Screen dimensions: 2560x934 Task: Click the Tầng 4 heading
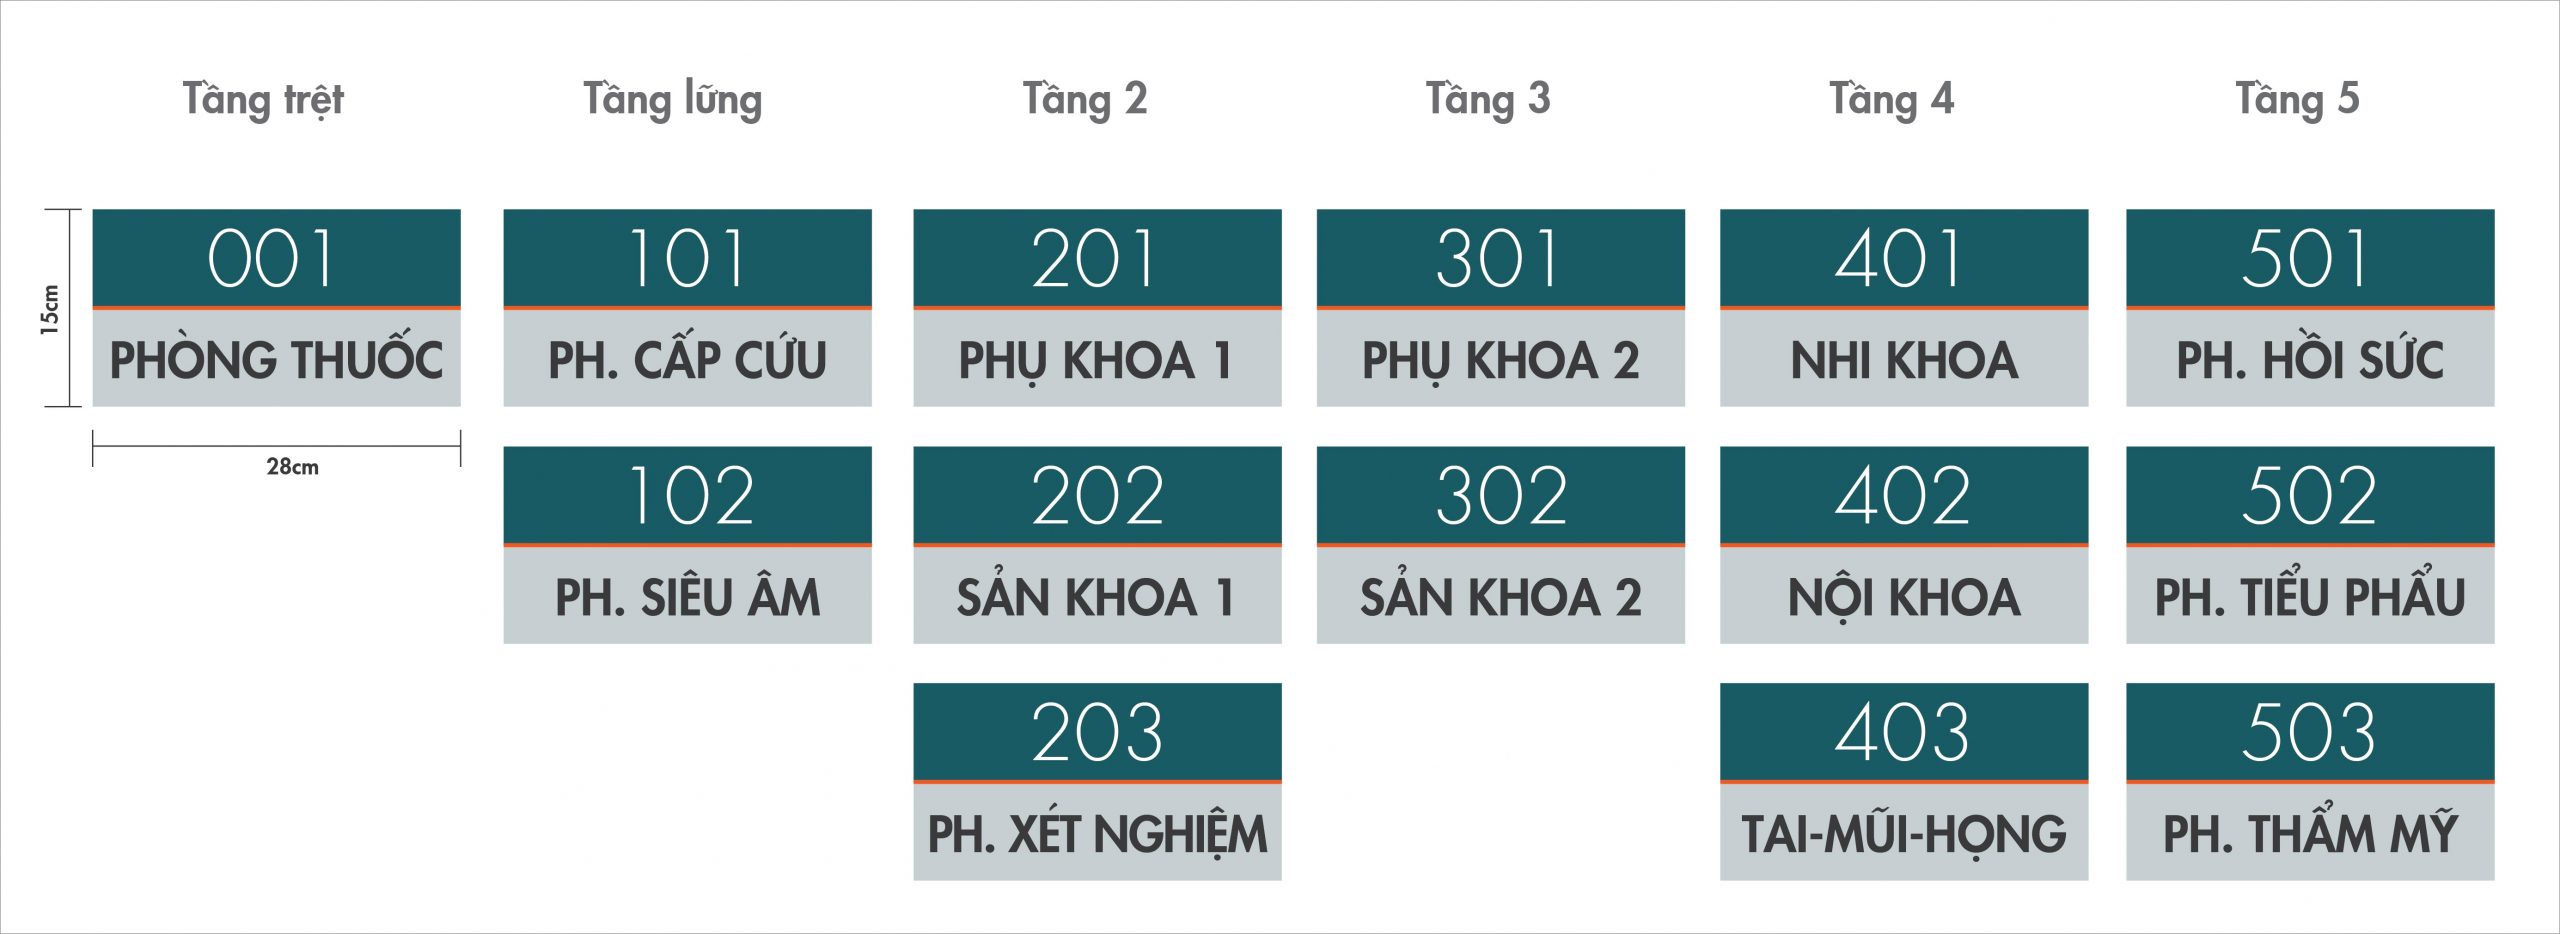click(x=1892, y=100)
